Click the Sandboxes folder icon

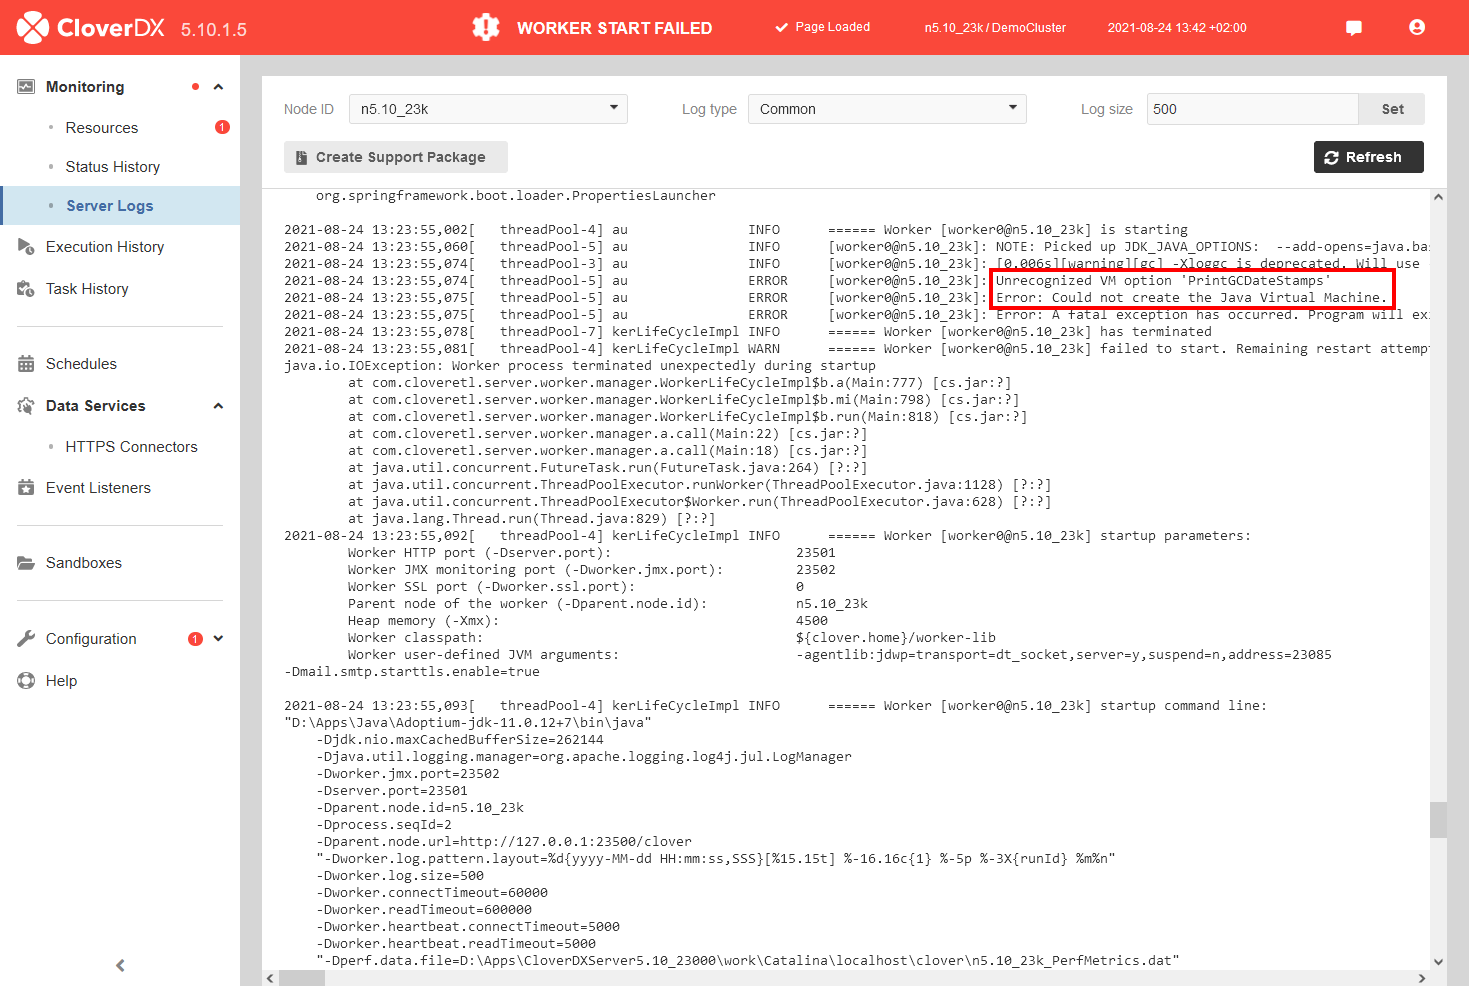coord(26,563)
